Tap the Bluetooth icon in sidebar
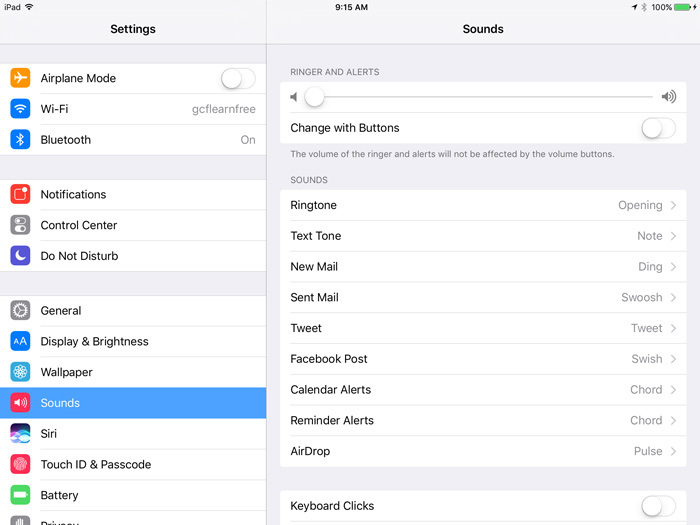This screenshot has height=525, width=700. click(20, 140)
